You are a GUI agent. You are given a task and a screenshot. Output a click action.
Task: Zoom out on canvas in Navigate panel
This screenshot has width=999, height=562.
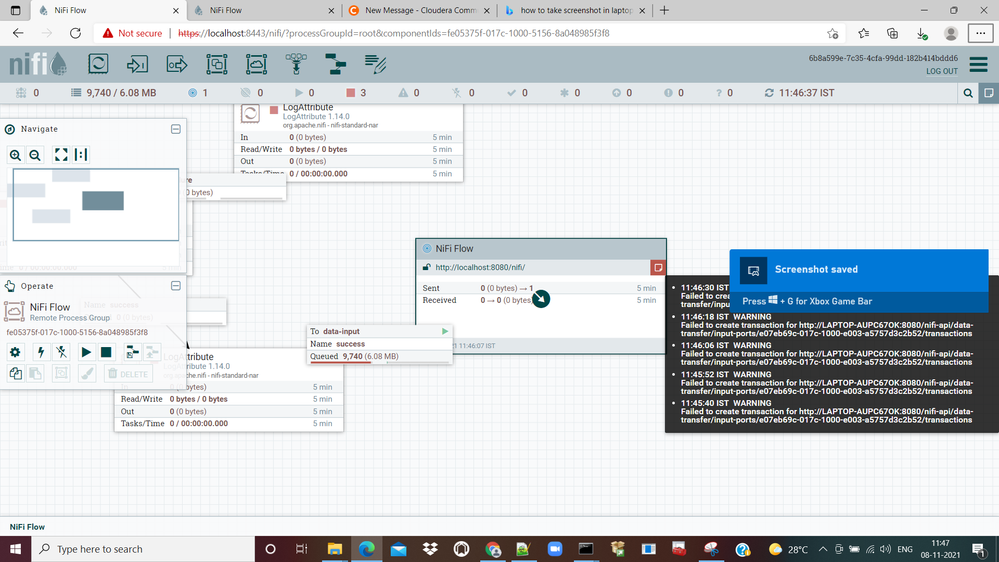click(35, 155)
